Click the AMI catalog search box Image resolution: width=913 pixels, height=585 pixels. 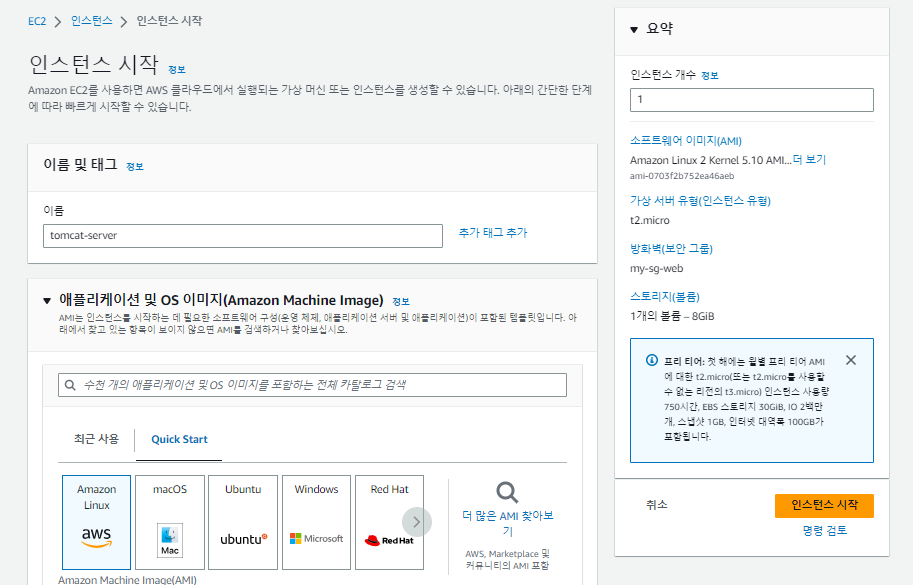pyautogui.click(x=312, y=385)
